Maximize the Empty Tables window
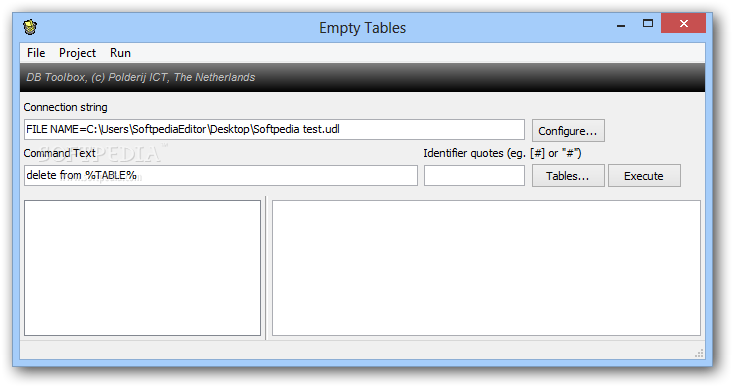Image resolution: width=733 pixels, height=387 pixels. tap(647, 23)
